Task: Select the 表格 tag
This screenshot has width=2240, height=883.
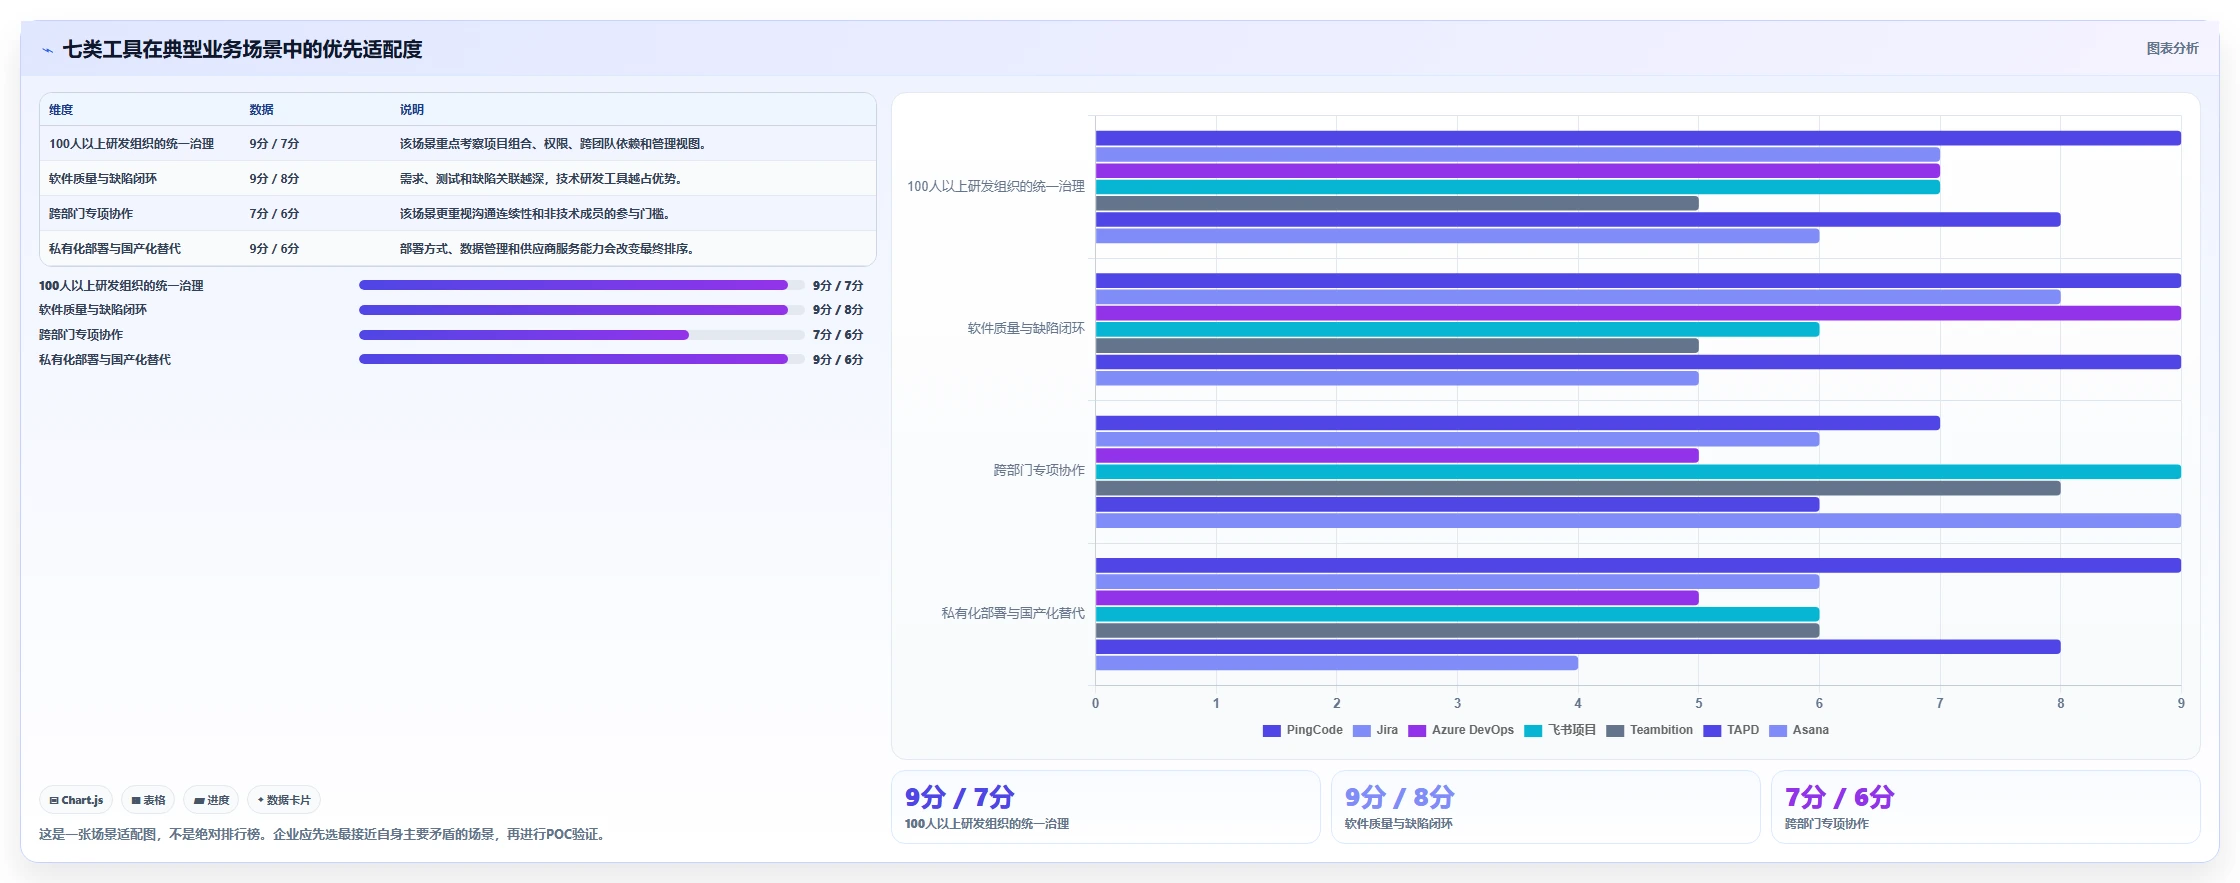Action: pos(148,800)
